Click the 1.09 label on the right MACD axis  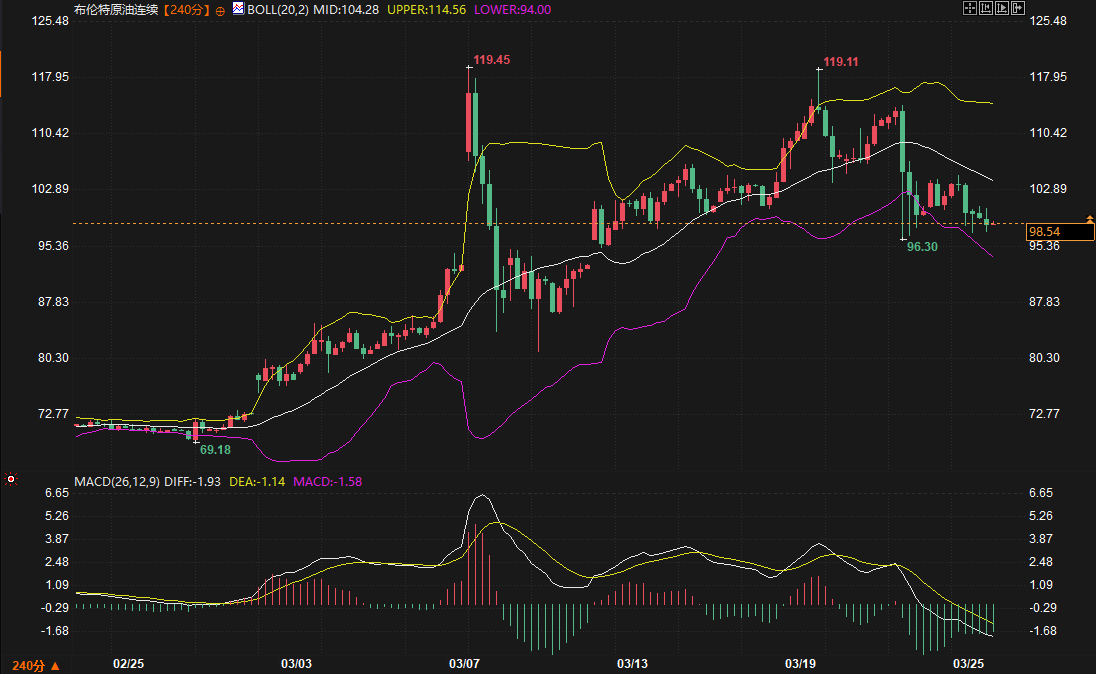pos(1041,585)
